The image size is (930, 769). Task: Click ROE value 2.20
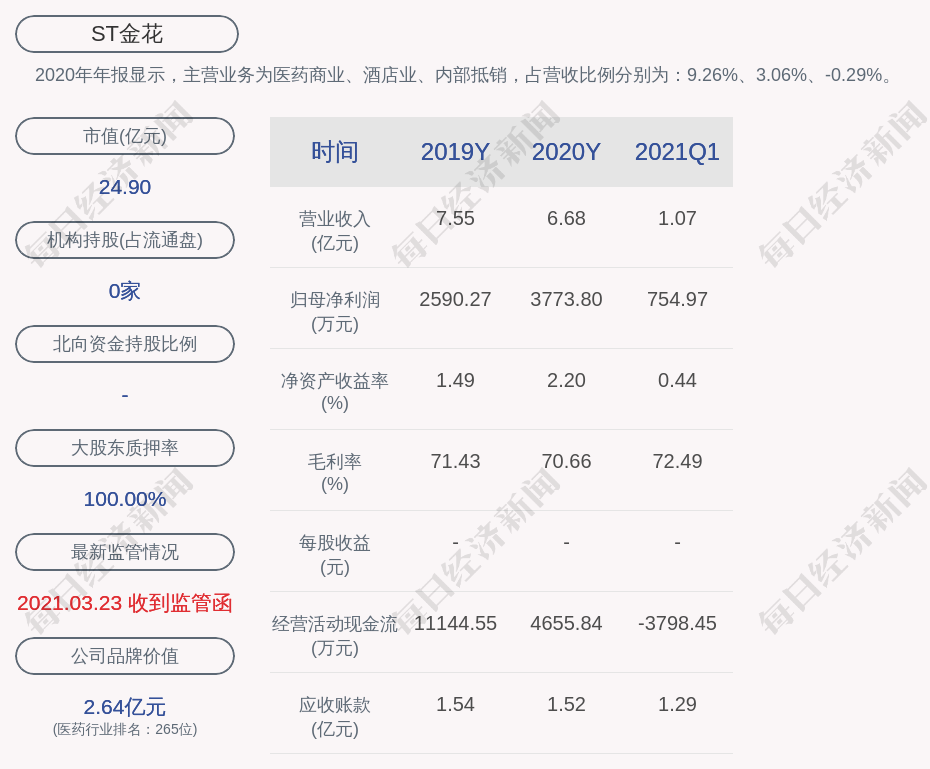click(566, 380)
